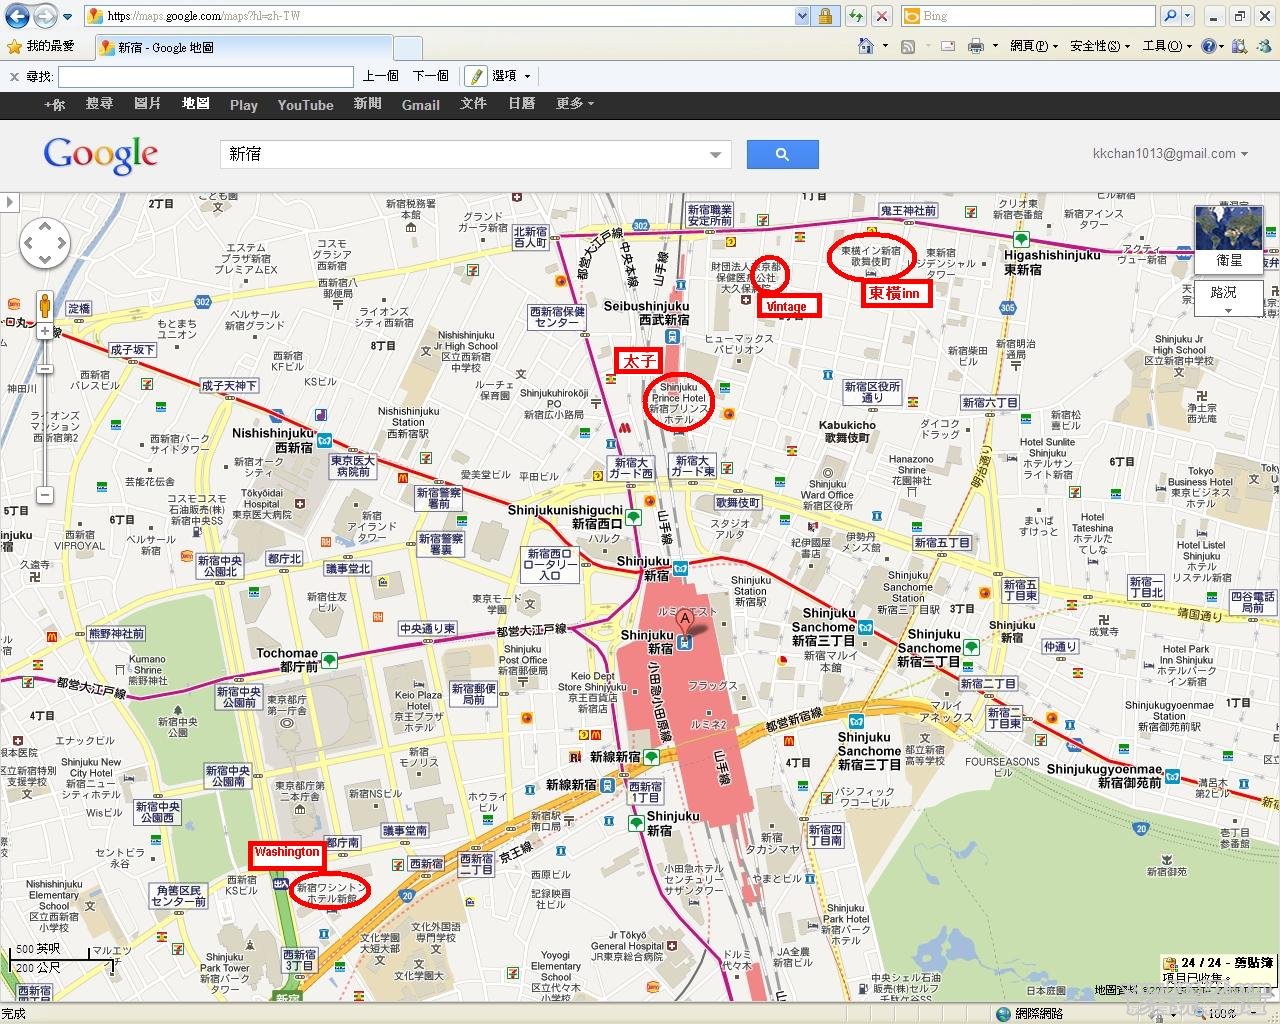Click the Home page house icon
The height and width of the screenshot is (1024, 1280).
[866, 46]
